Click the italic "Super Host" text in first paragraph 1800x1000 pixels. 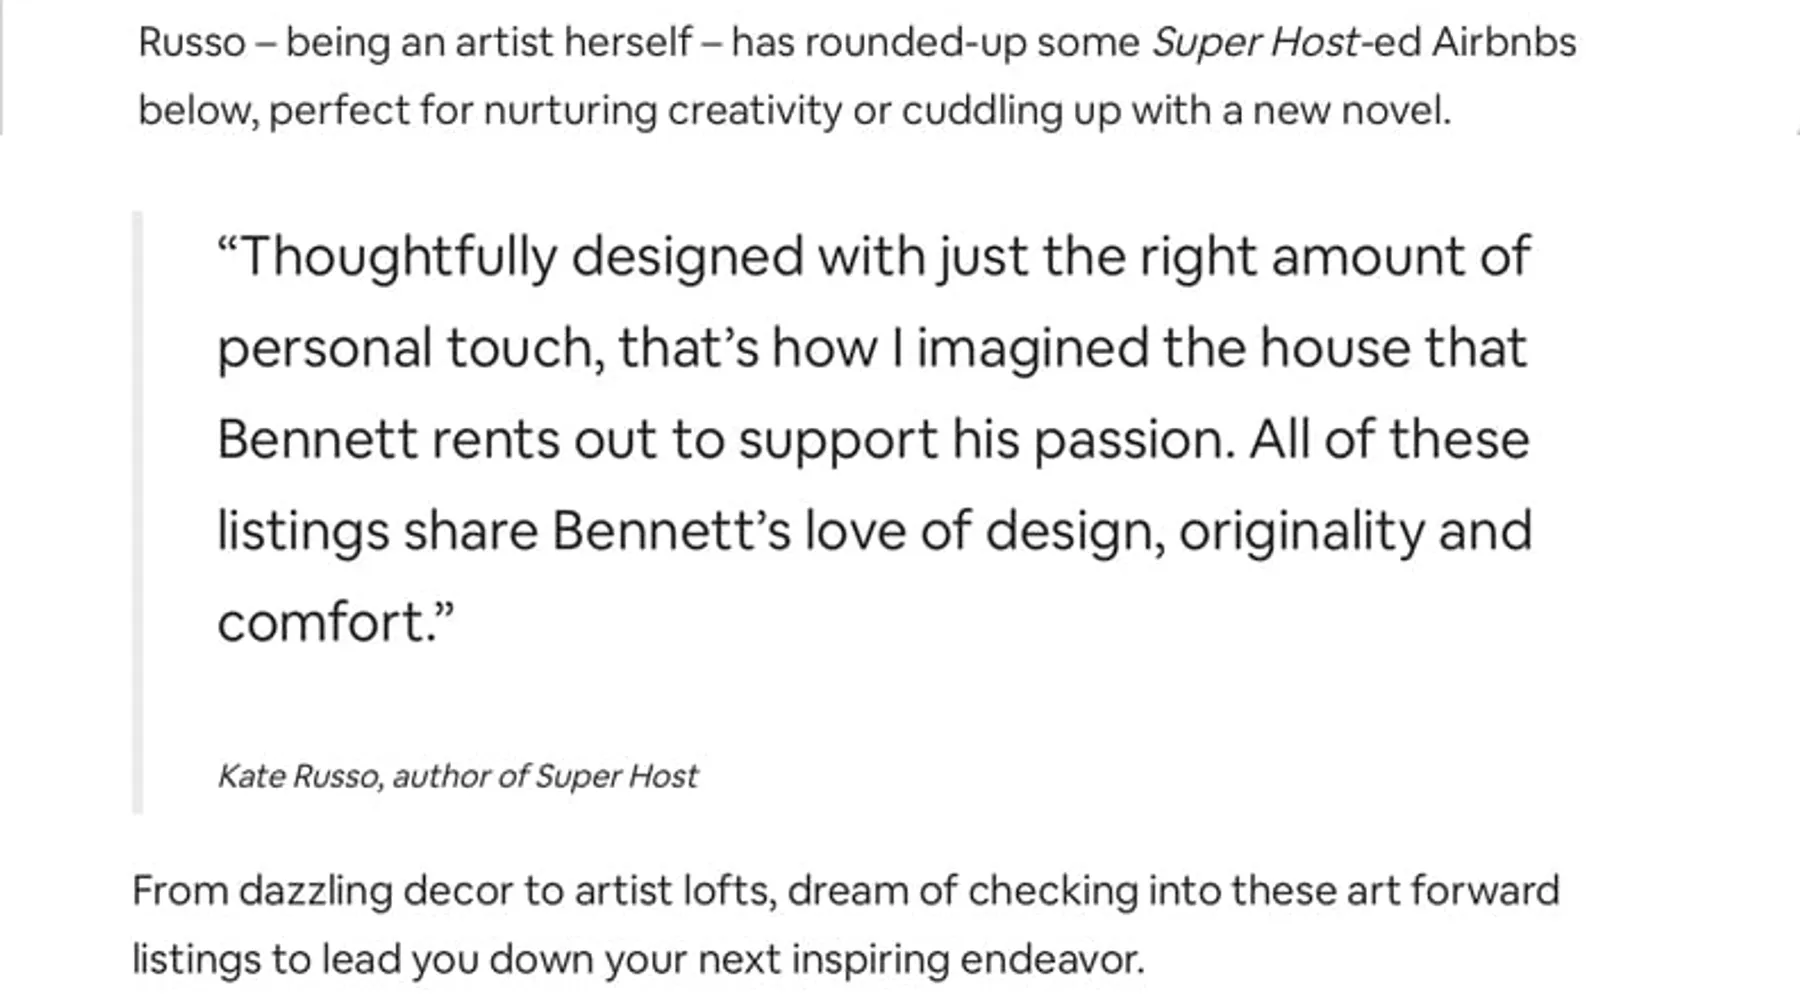pyautogui.click(x=1255, y=42)
